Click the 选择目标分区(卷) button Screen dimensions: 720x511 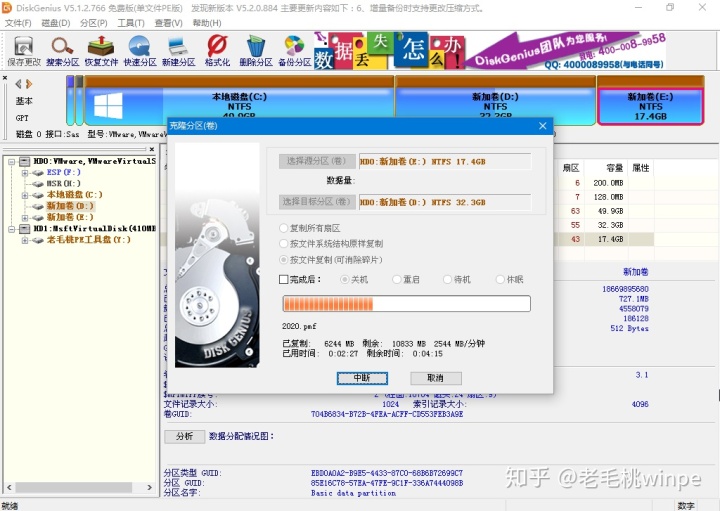pos(317,202)
